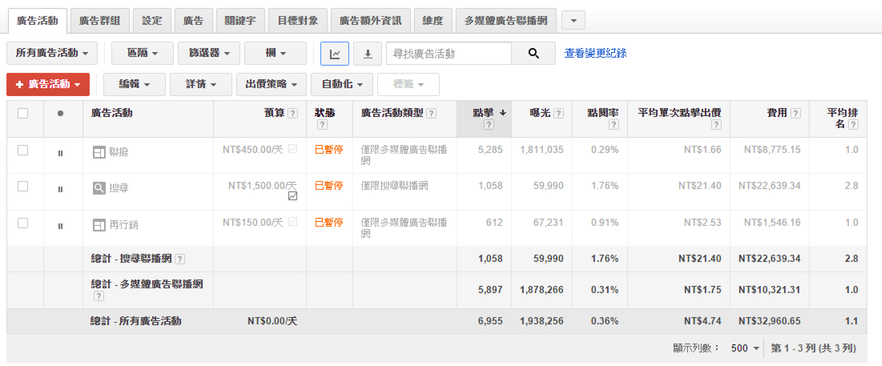Image resolution: width=882 pixels, height=366 pixels.
Task: Switch to 多媒體廣告聯播網 tab
Action: pos(506,21)
